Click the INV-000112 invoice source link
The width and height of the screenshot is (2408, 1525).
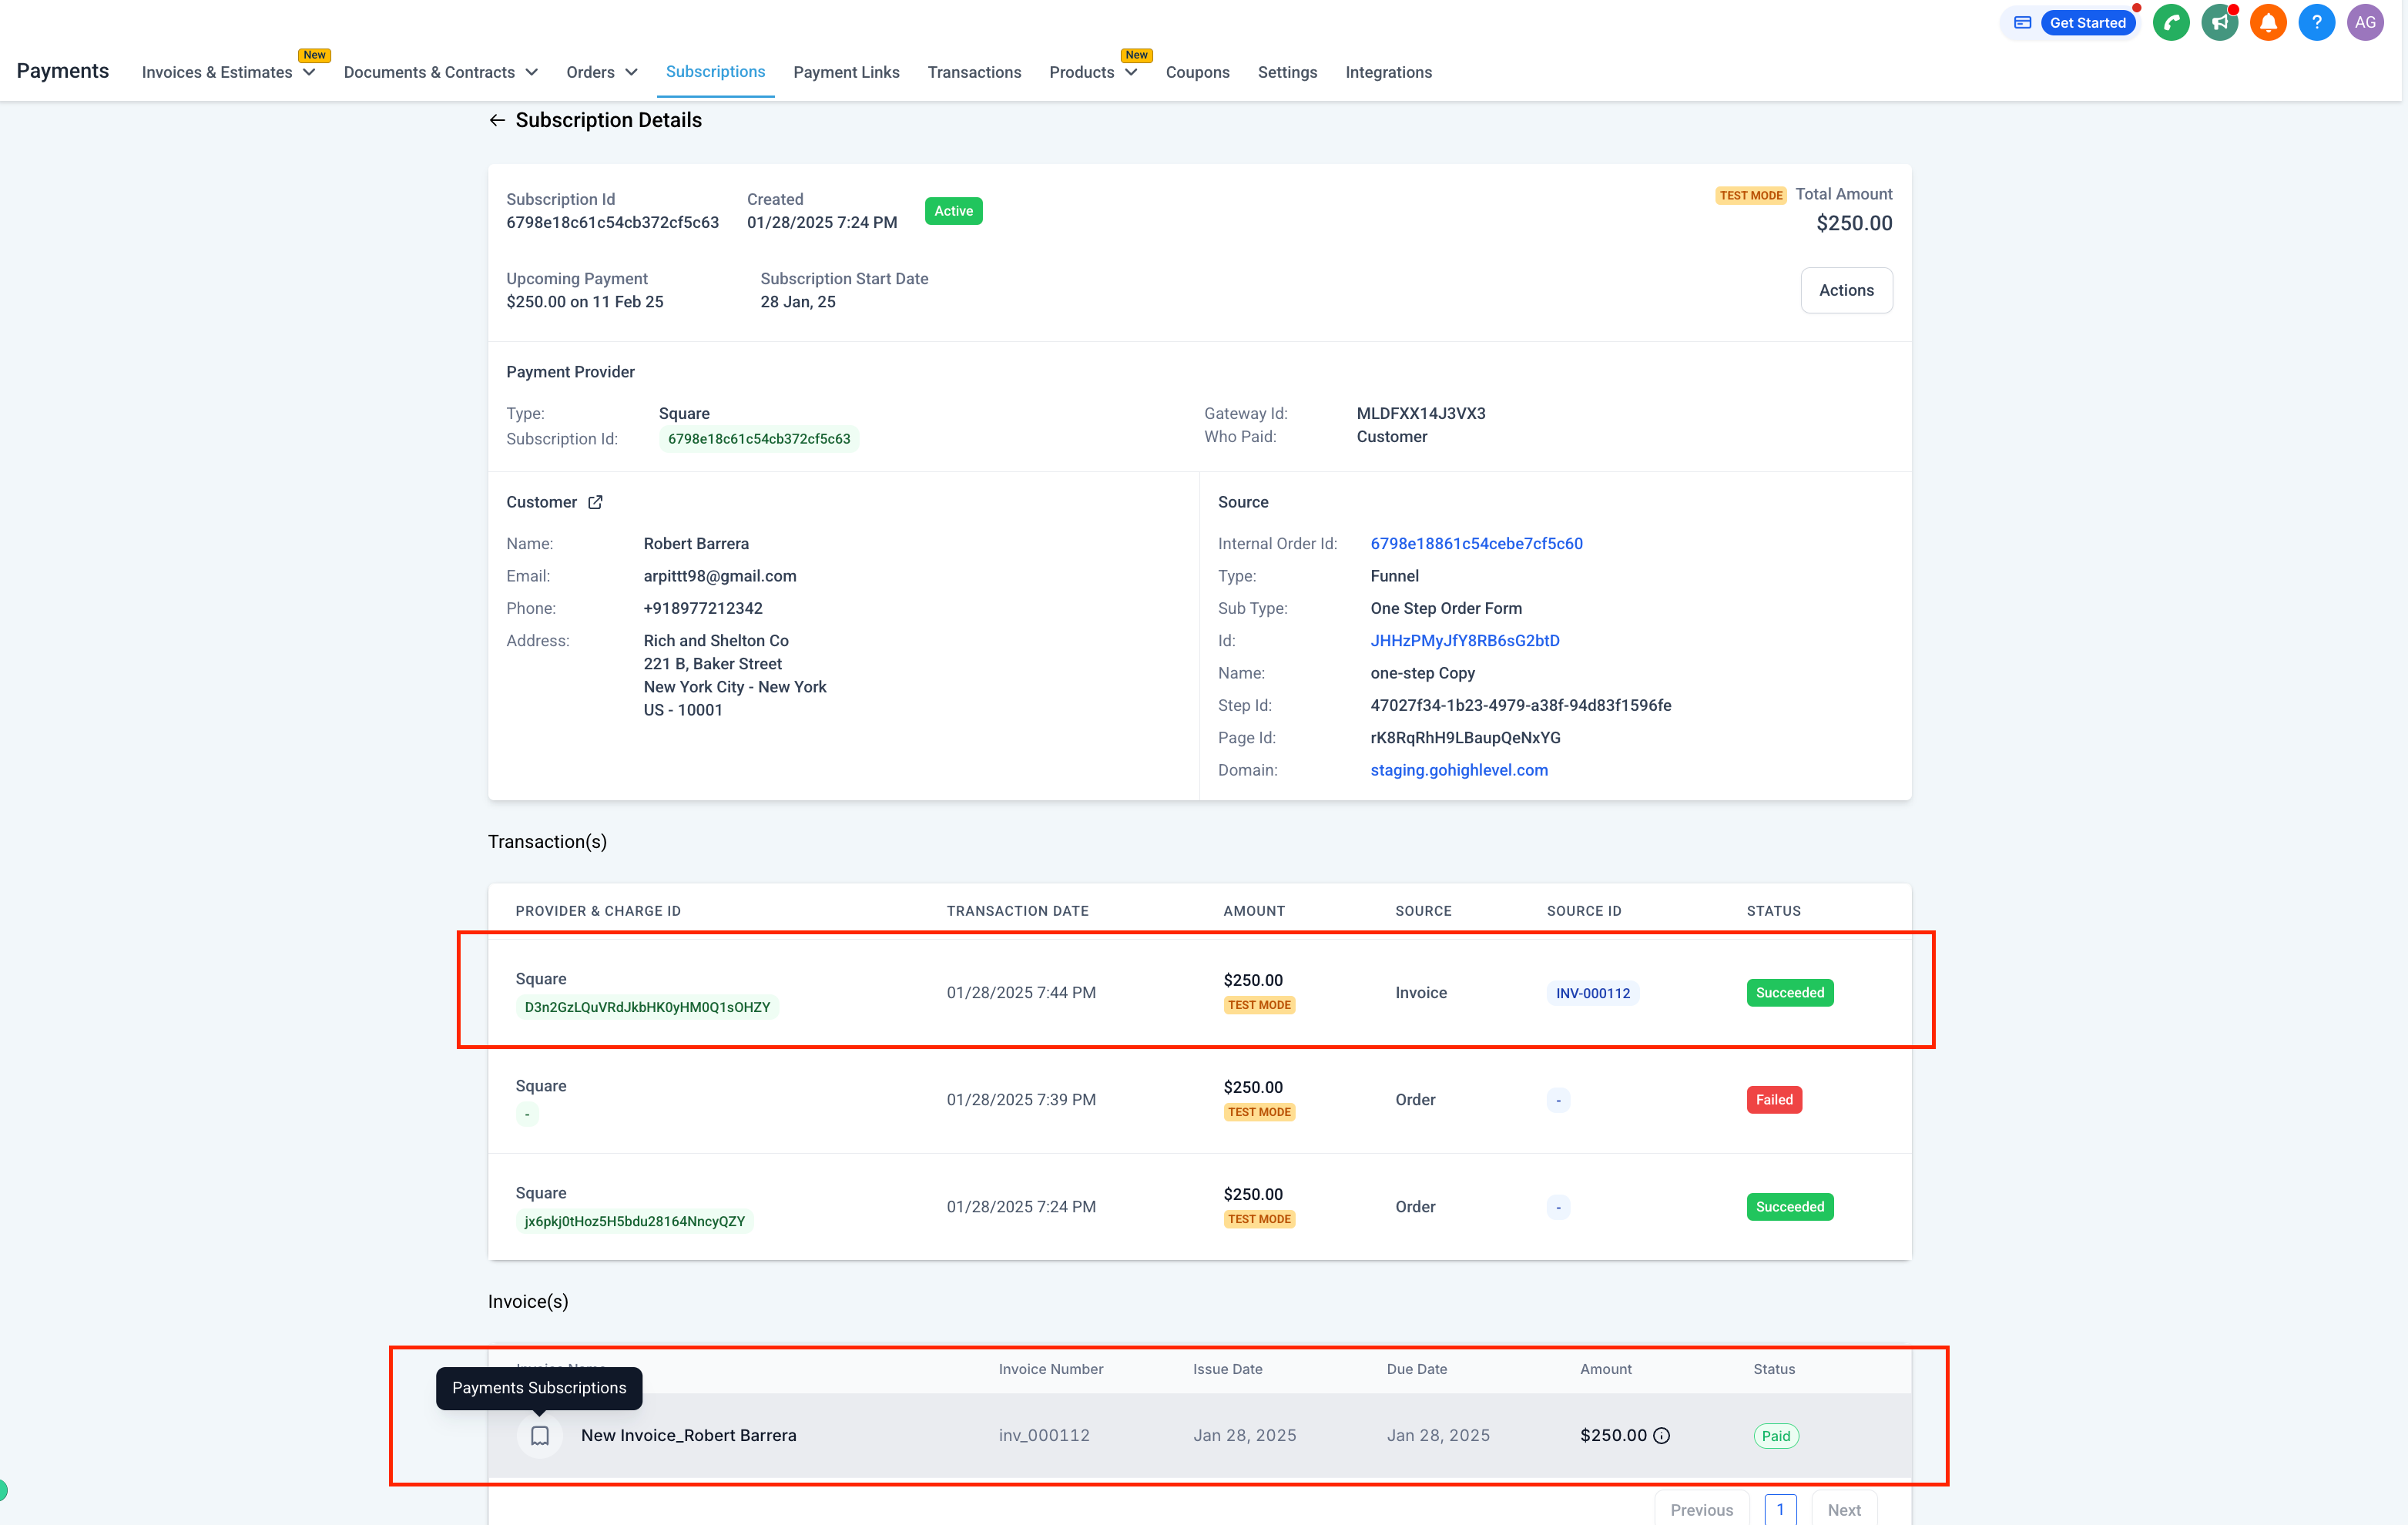pos(1590,991)
